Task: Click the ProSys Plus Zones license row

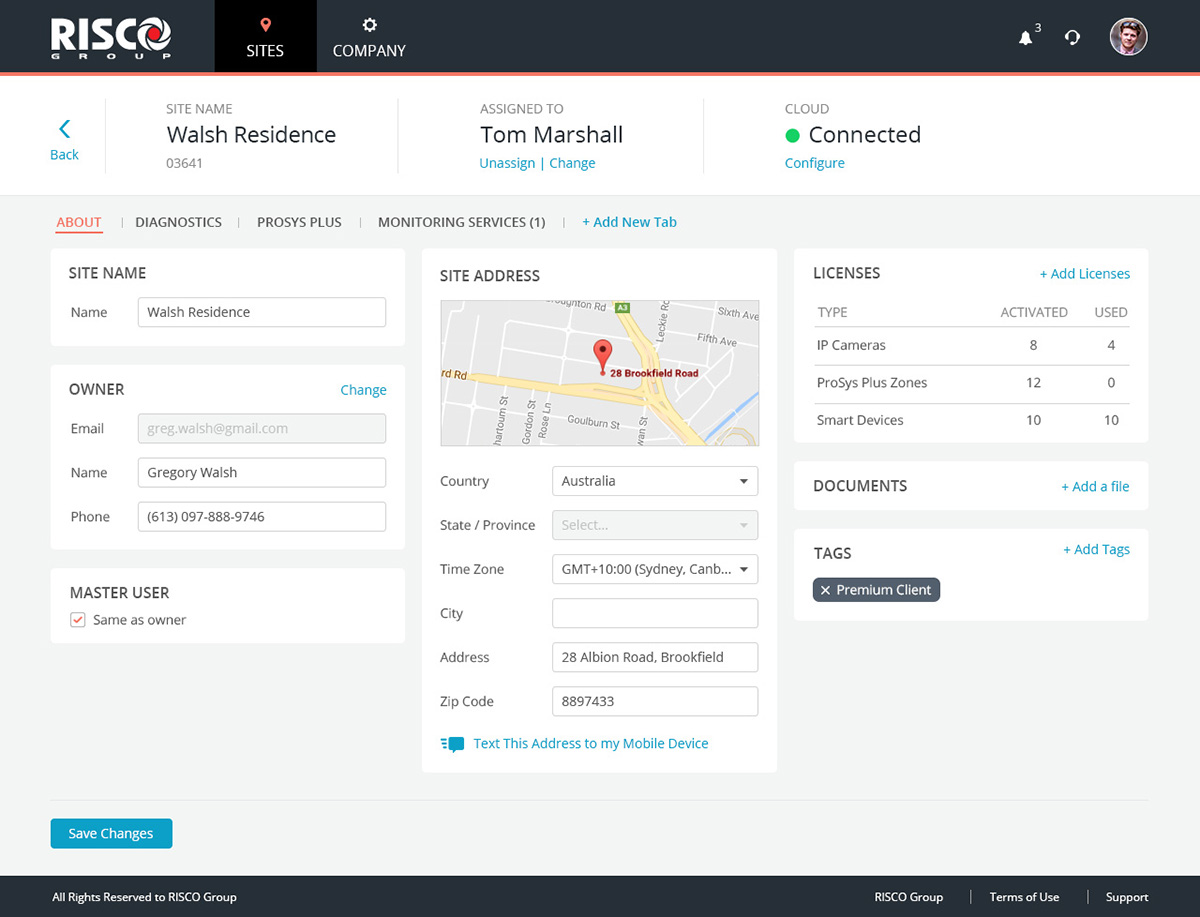Action: tap(971, 383)
